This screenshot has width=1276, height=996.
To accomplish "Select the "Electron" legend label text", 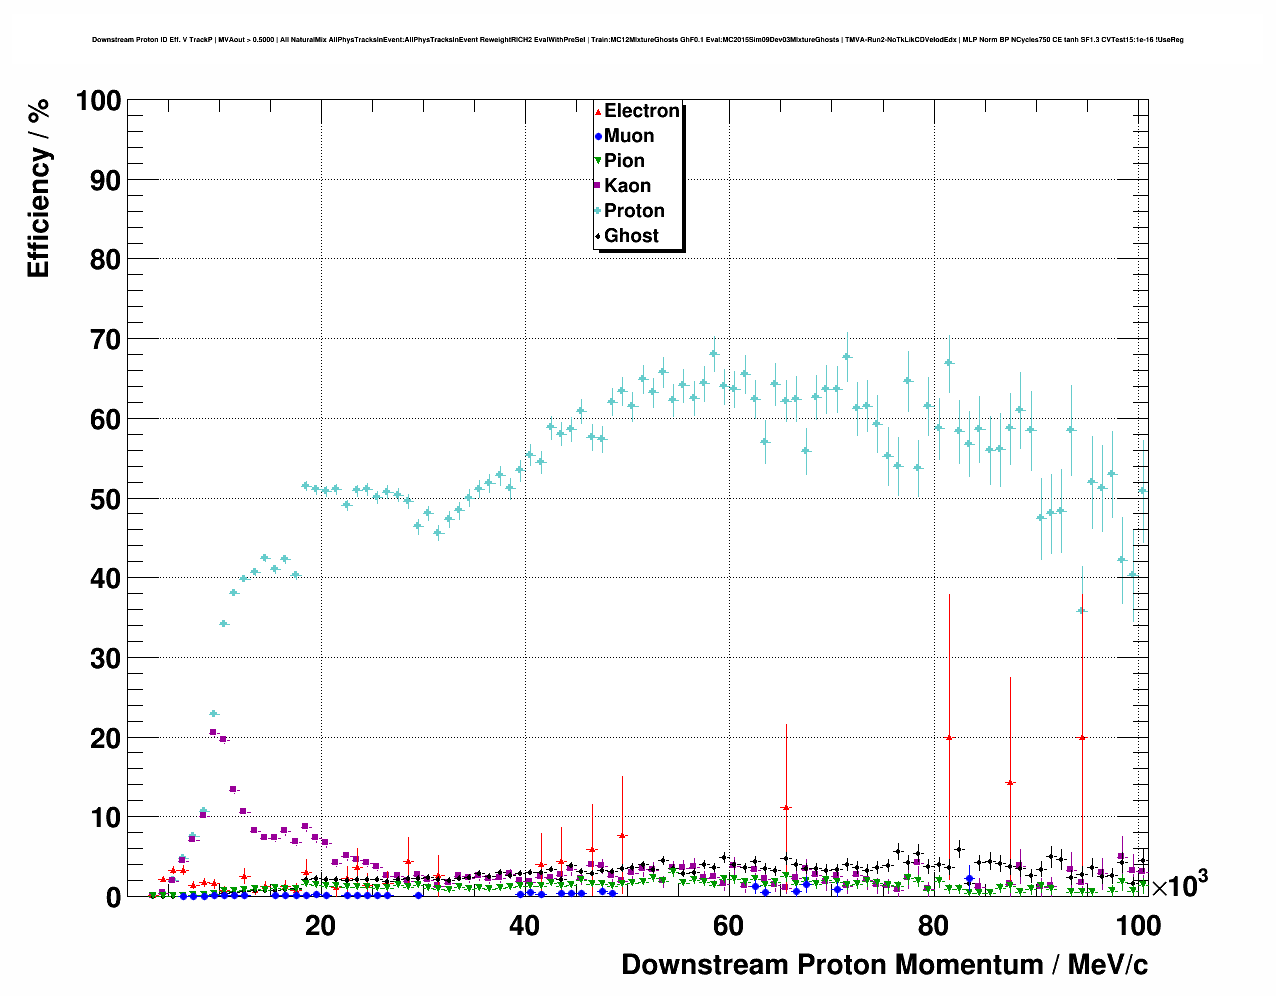I will point(642,111).
